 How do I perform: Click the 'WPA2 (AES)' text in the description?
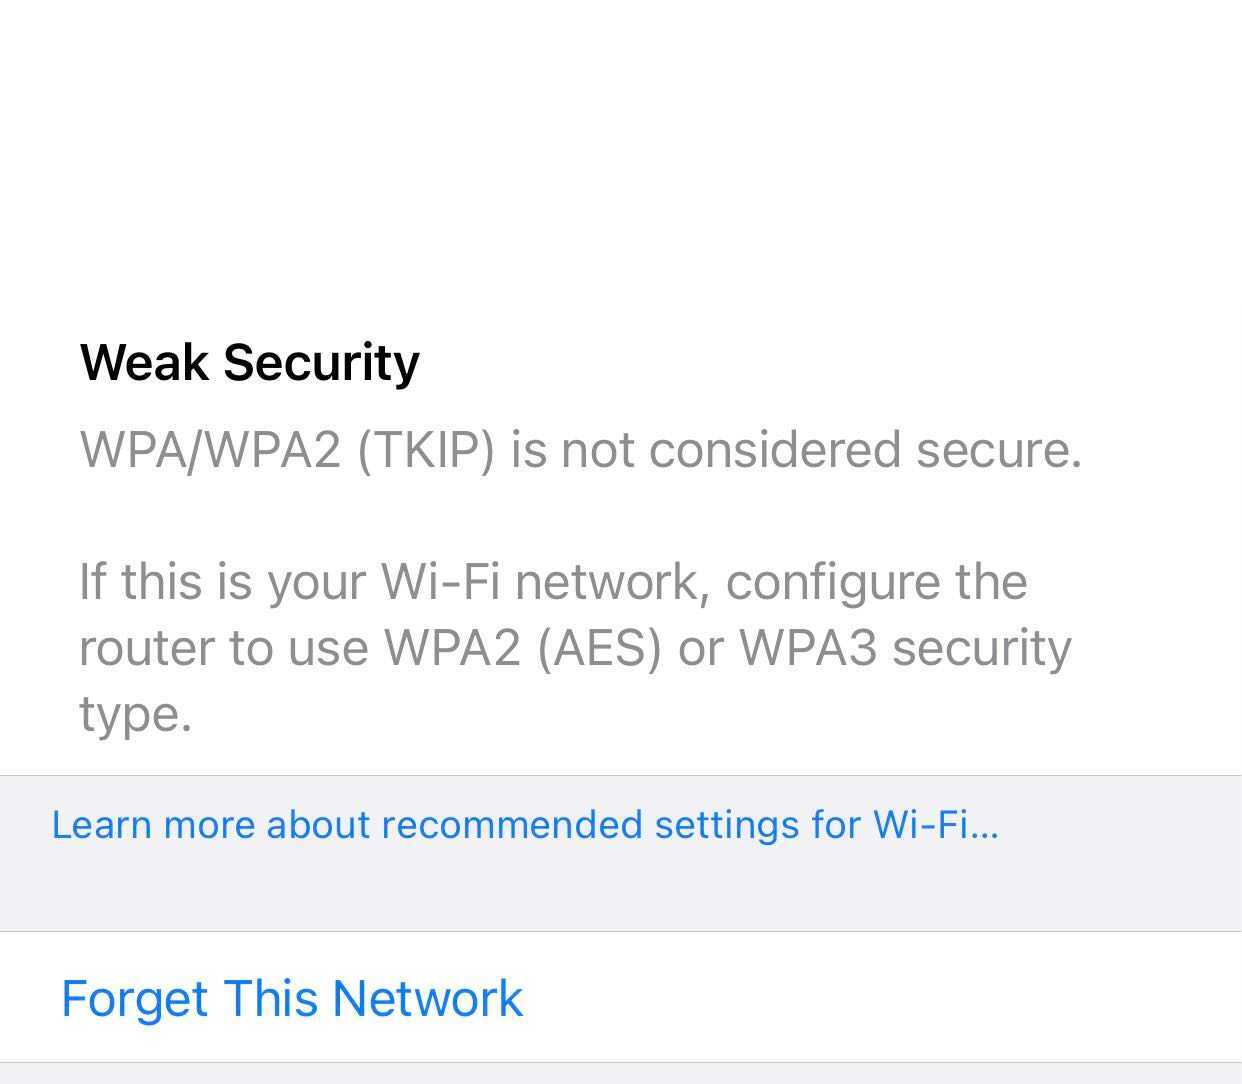point(523,648)
